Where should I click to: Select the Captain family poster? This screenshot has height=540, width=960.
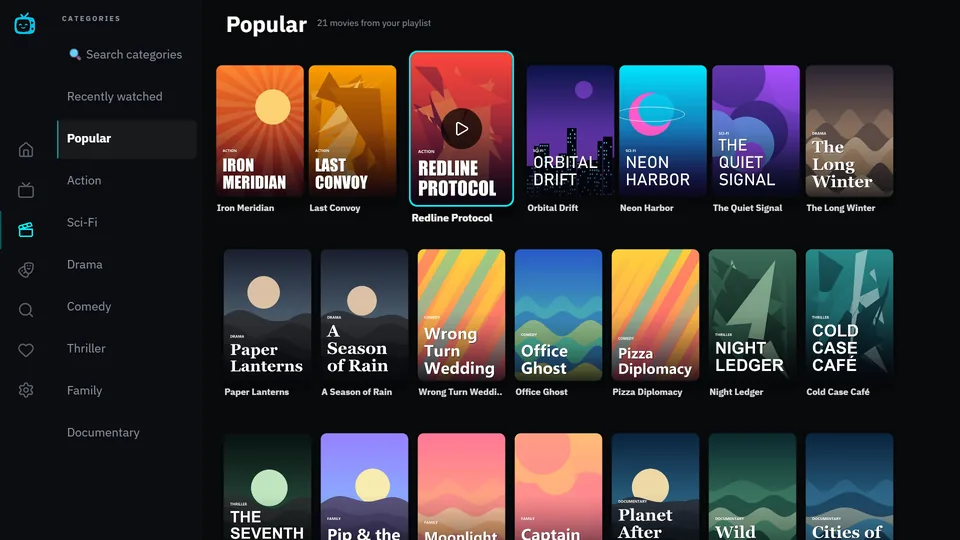pyautogui.click(x=558, y=487)
